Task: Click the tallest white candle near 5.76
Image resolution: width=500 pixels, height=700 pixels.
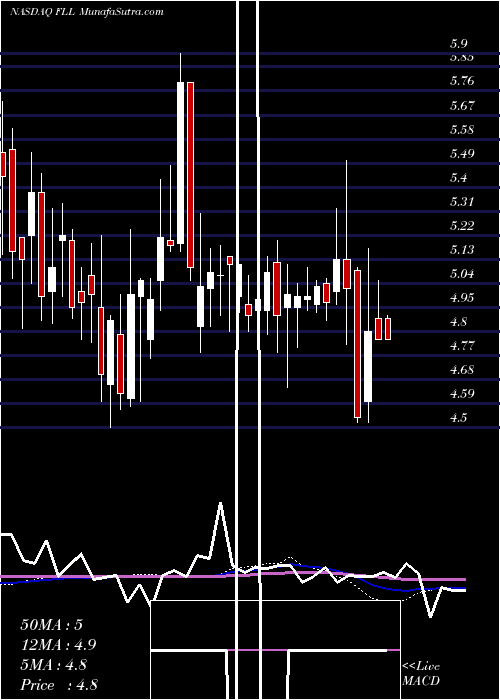Action: tap(180, 163)
